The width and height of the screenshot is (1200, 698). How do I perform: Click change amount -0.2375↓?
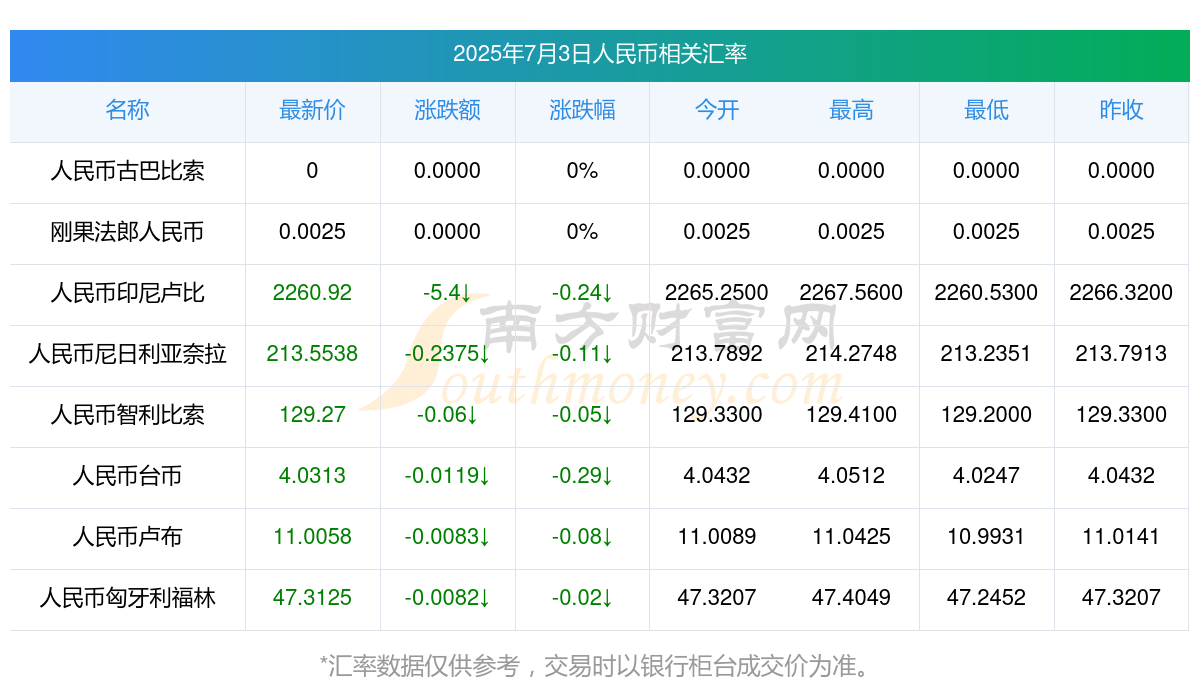point(447,354)
